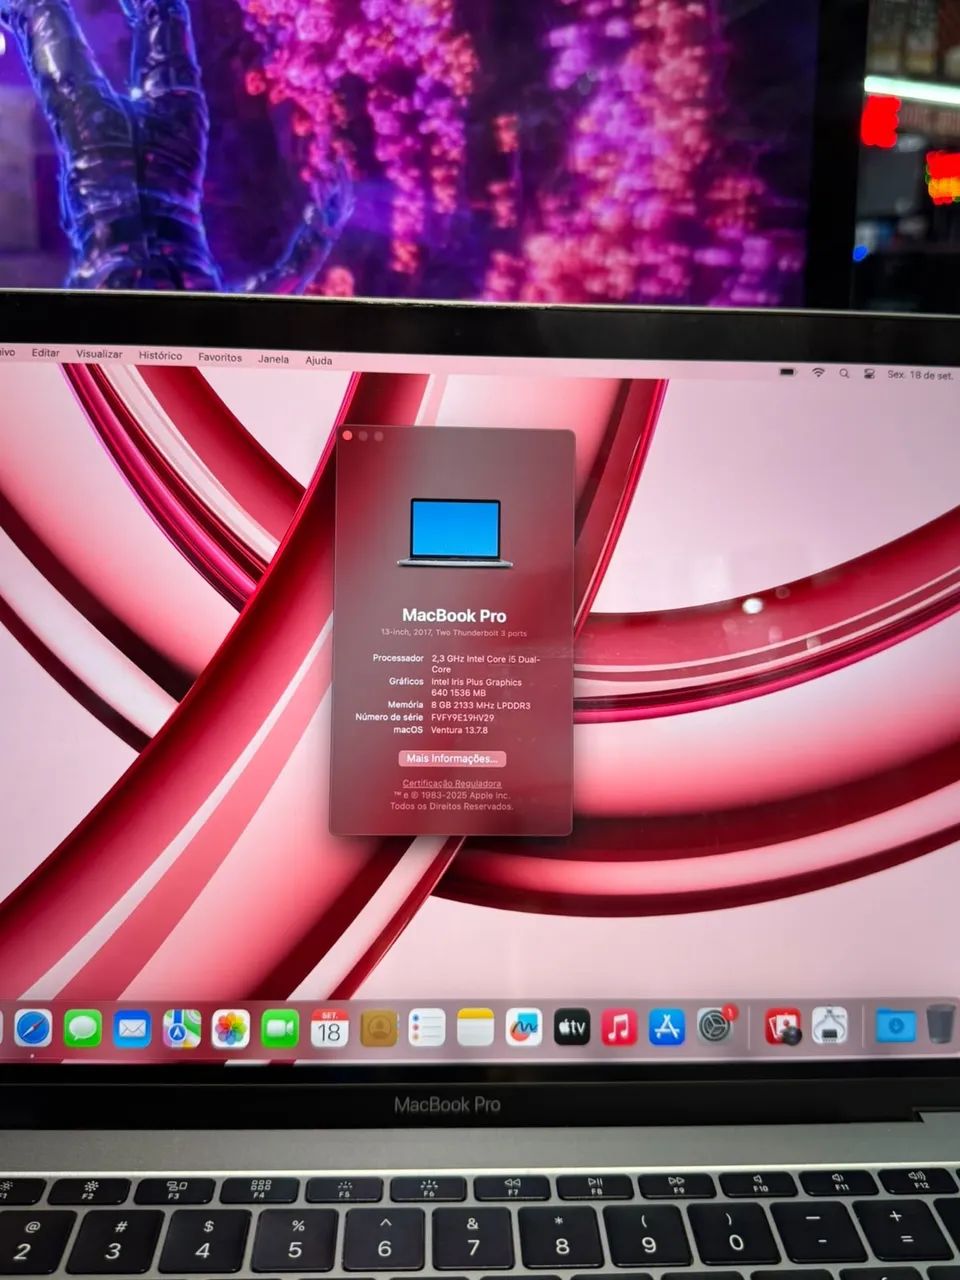Image resolution: width=960 pixels, height=1280 pixels.
Task: Open Migration Assistant icon in Dock
Action: coord(829,1025)
